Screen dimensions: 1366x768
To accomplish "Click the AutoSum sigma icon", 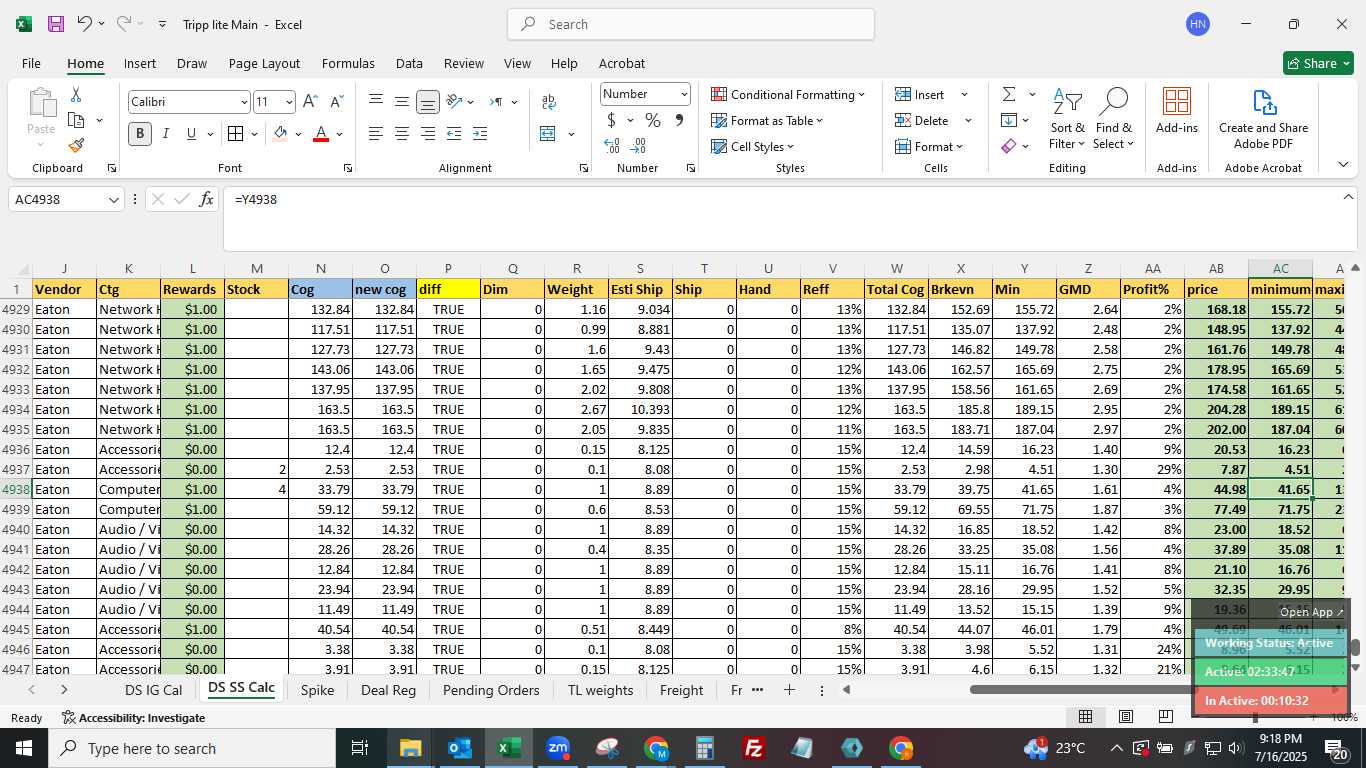I will coord(1009,94).
